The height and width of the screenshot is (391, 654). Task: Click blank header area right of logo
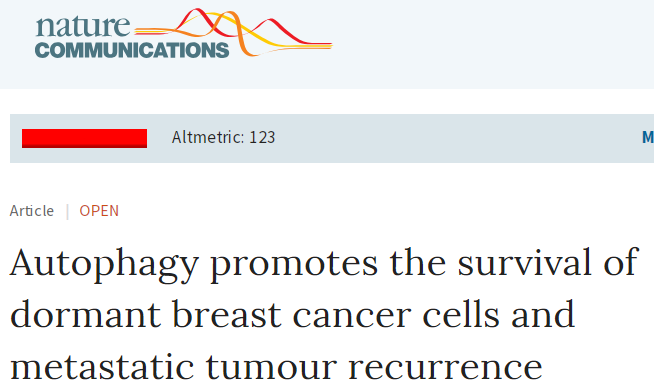492,42
